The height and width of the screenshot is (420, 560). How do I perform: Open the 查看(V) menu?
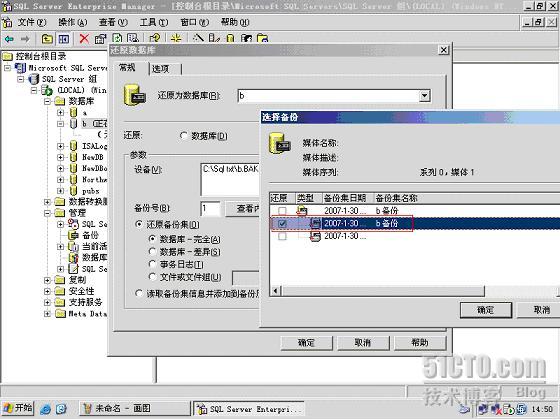tap(113, 22)
